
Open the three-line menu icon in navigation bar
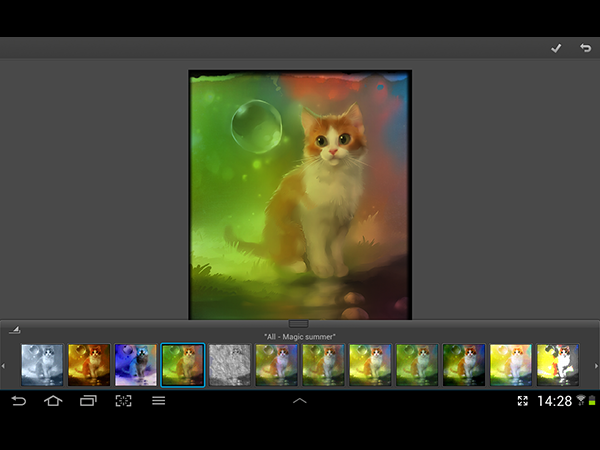tap(158, 401)
